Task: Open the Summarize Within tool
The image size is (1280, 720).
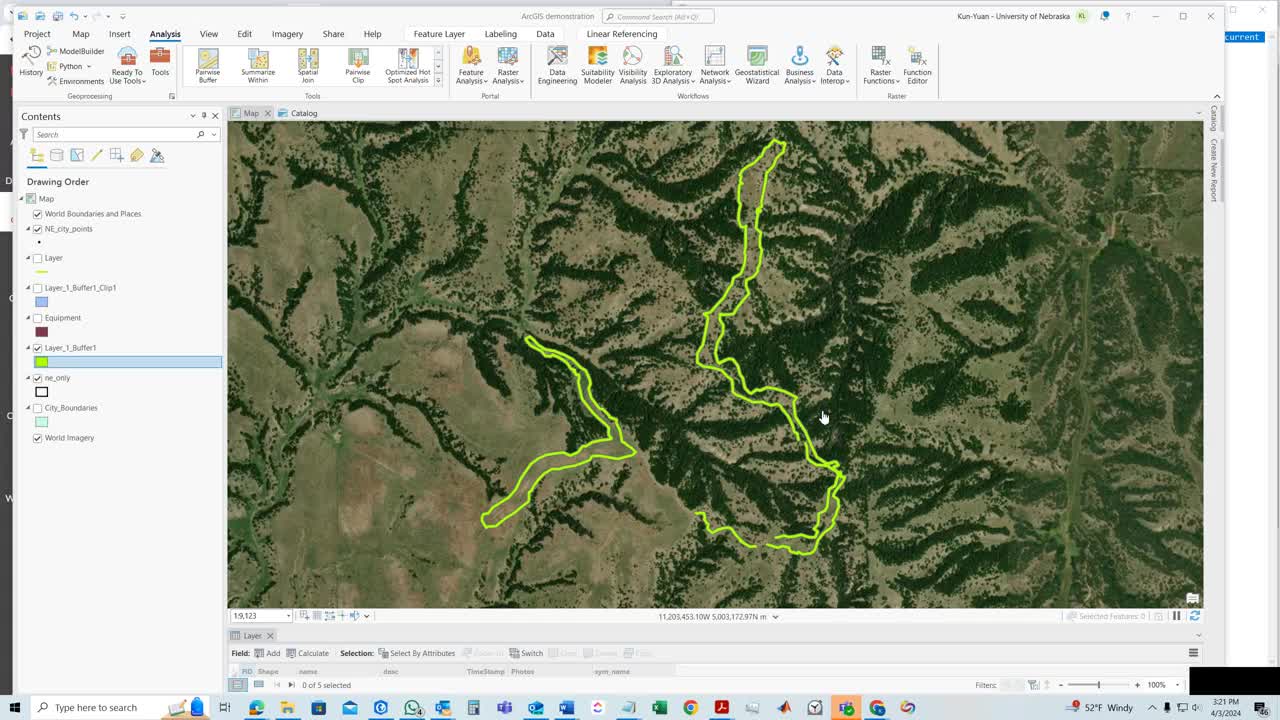Action: pyautogui.click(x=258, y=66)
